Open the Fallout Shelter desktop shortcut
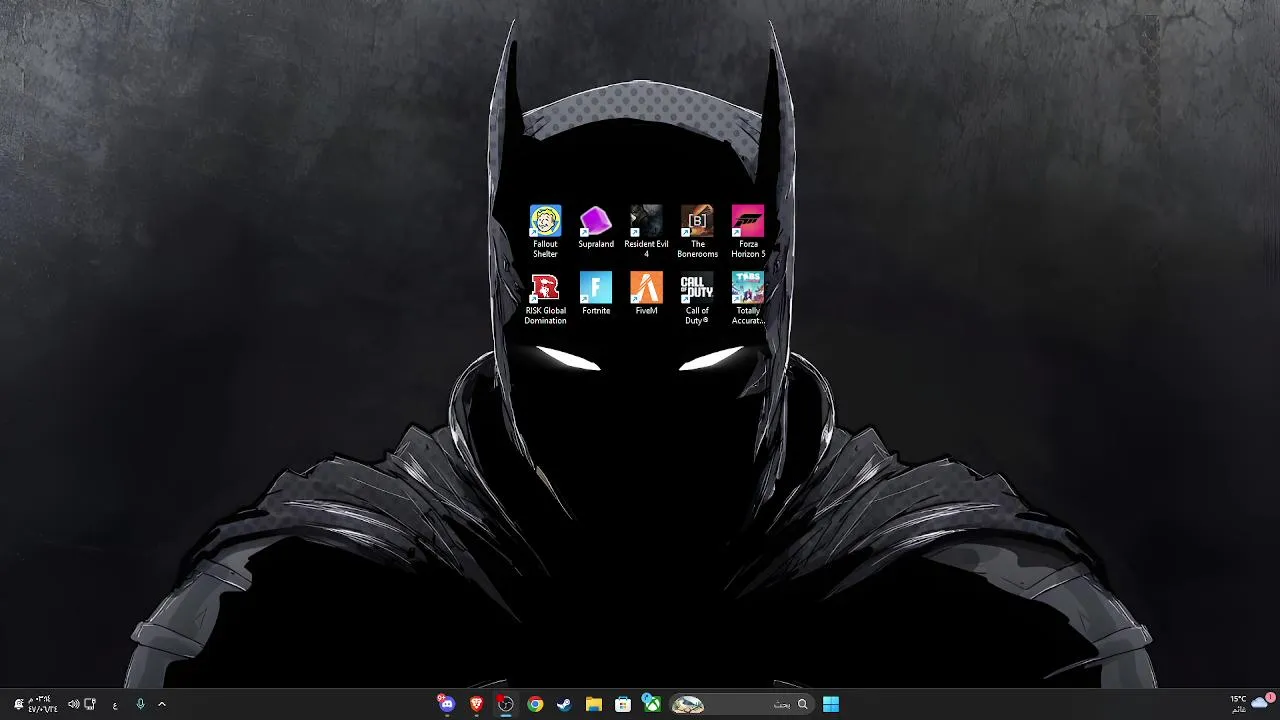 (545, 232)
